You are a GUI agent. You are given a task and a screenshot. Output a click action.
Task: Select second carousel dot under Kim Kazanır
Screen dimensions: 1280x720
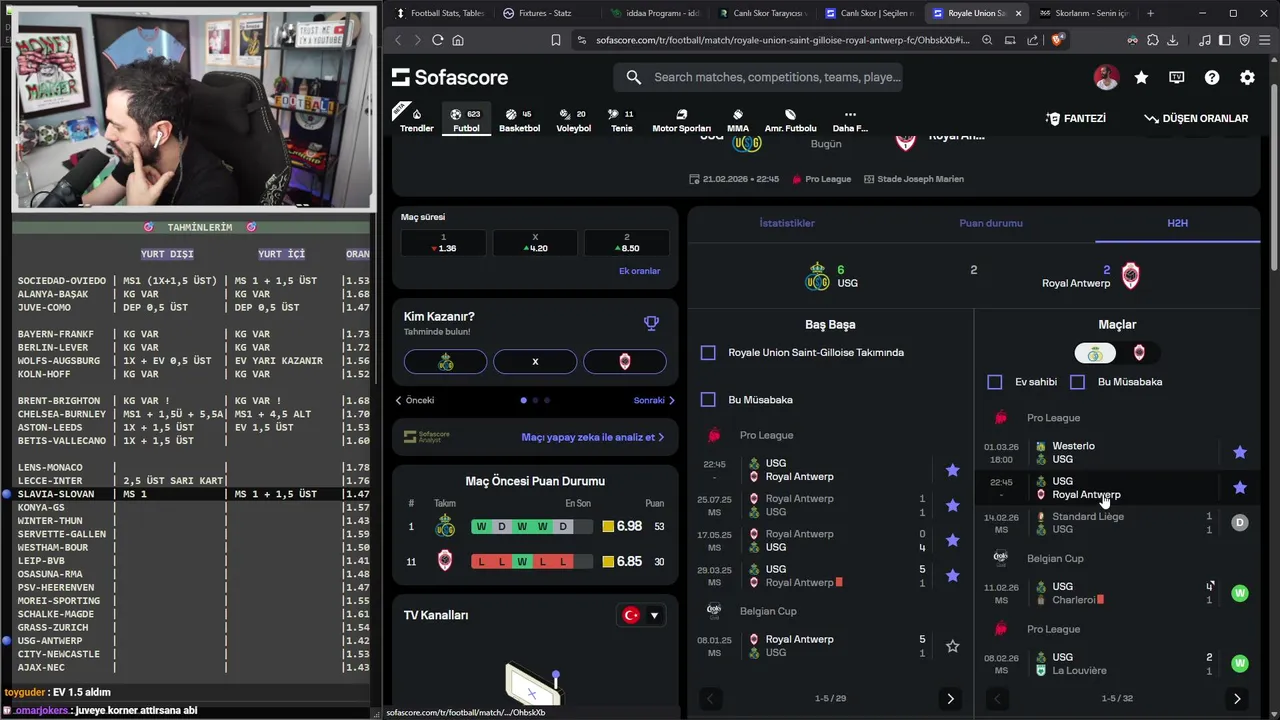(x=535, y=400)
